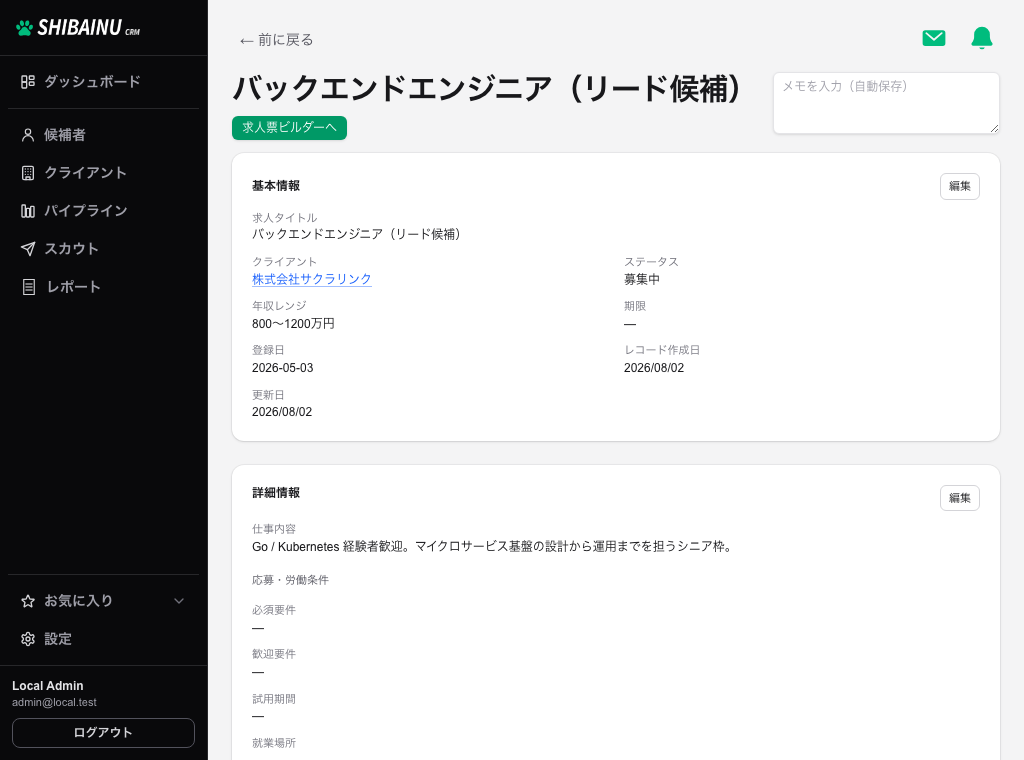This screenshot has height=760, width=1024.
Task: Click the 仕事内容 description text
Action: 493,546
